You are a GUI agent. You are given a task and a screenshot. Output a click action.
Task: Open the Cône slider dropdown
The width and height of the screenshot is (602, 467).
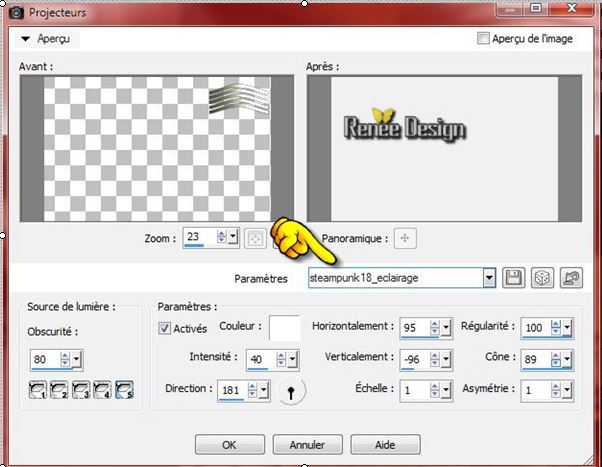pyautogui.click(x=567, y=359)
